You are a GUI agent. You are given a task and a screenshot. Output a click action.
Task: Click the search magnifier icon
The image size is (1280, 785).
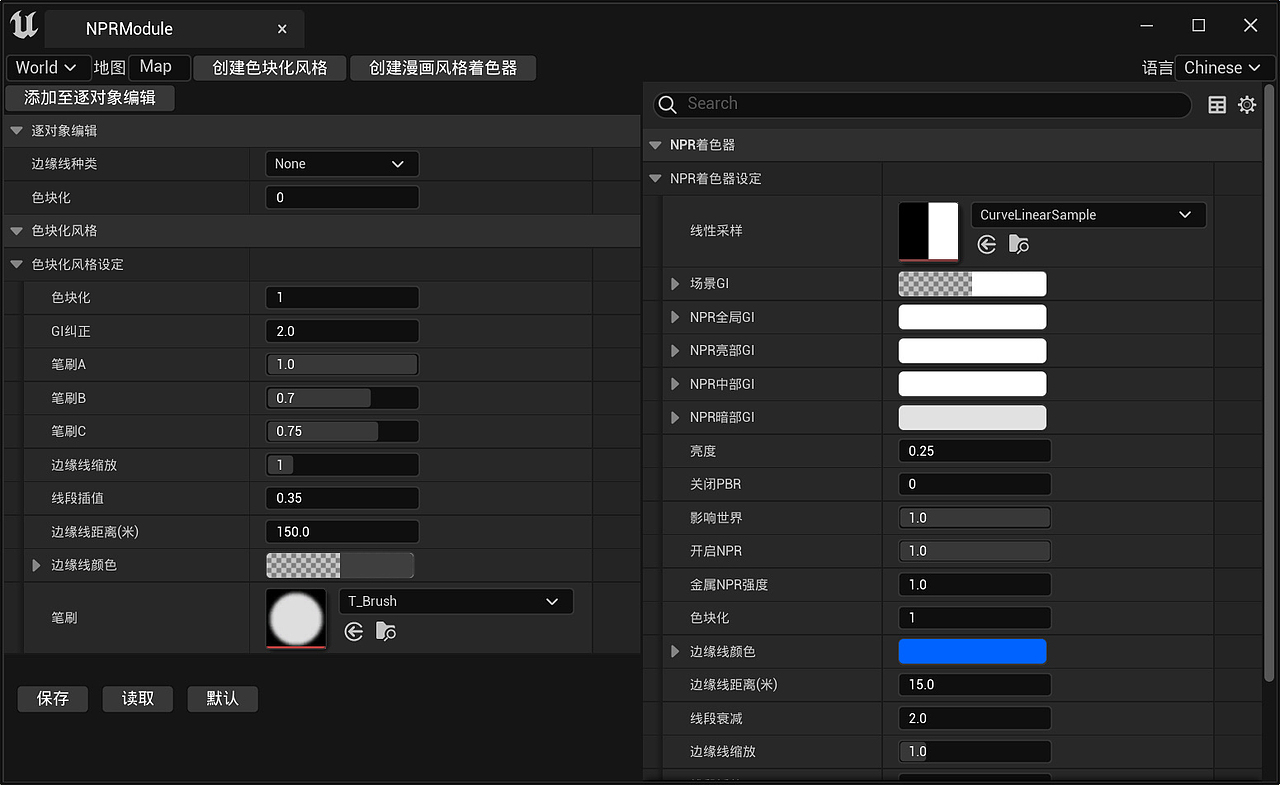(666, 104)
